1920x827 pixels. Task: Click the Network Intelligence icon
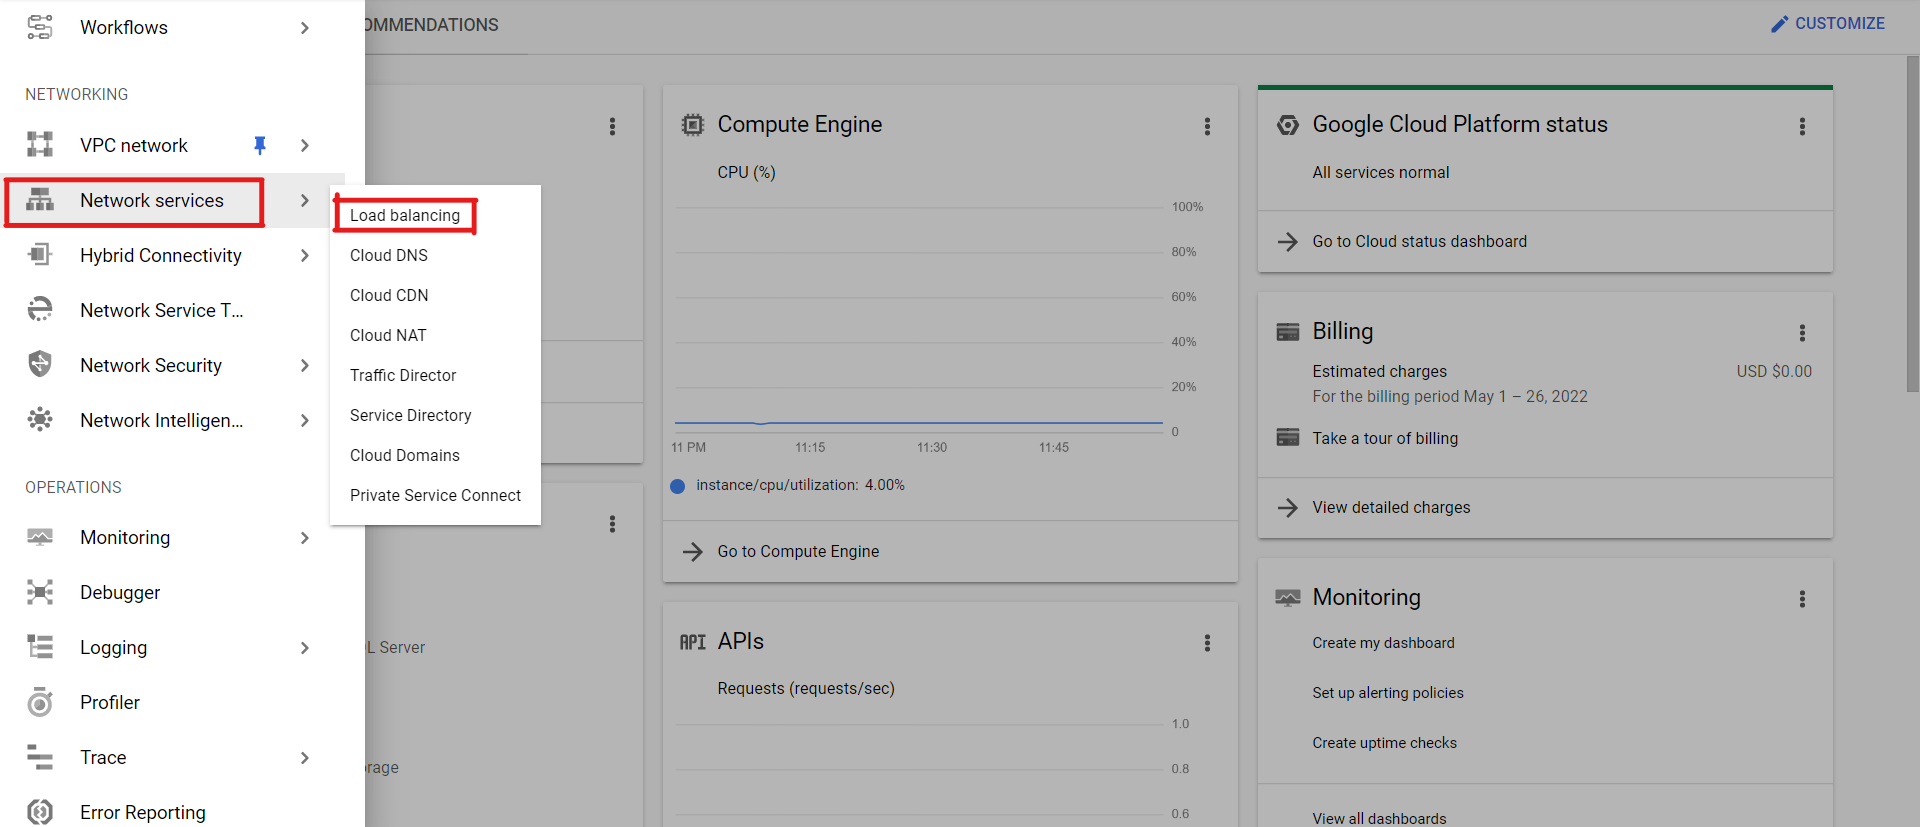(40, 420)
